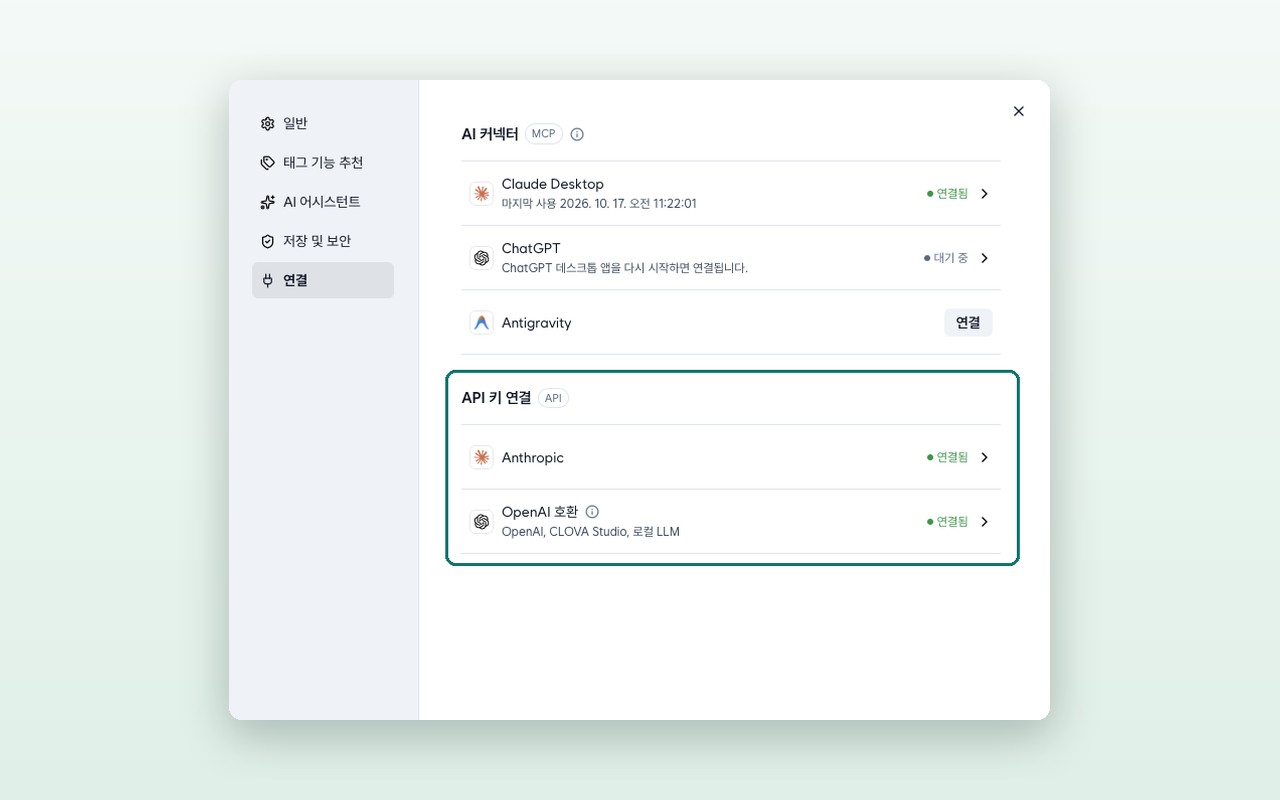Expand OpenAI 호환 API details
The height and width of the screenshot is (800, 1280).
click(x=984, y=521)
